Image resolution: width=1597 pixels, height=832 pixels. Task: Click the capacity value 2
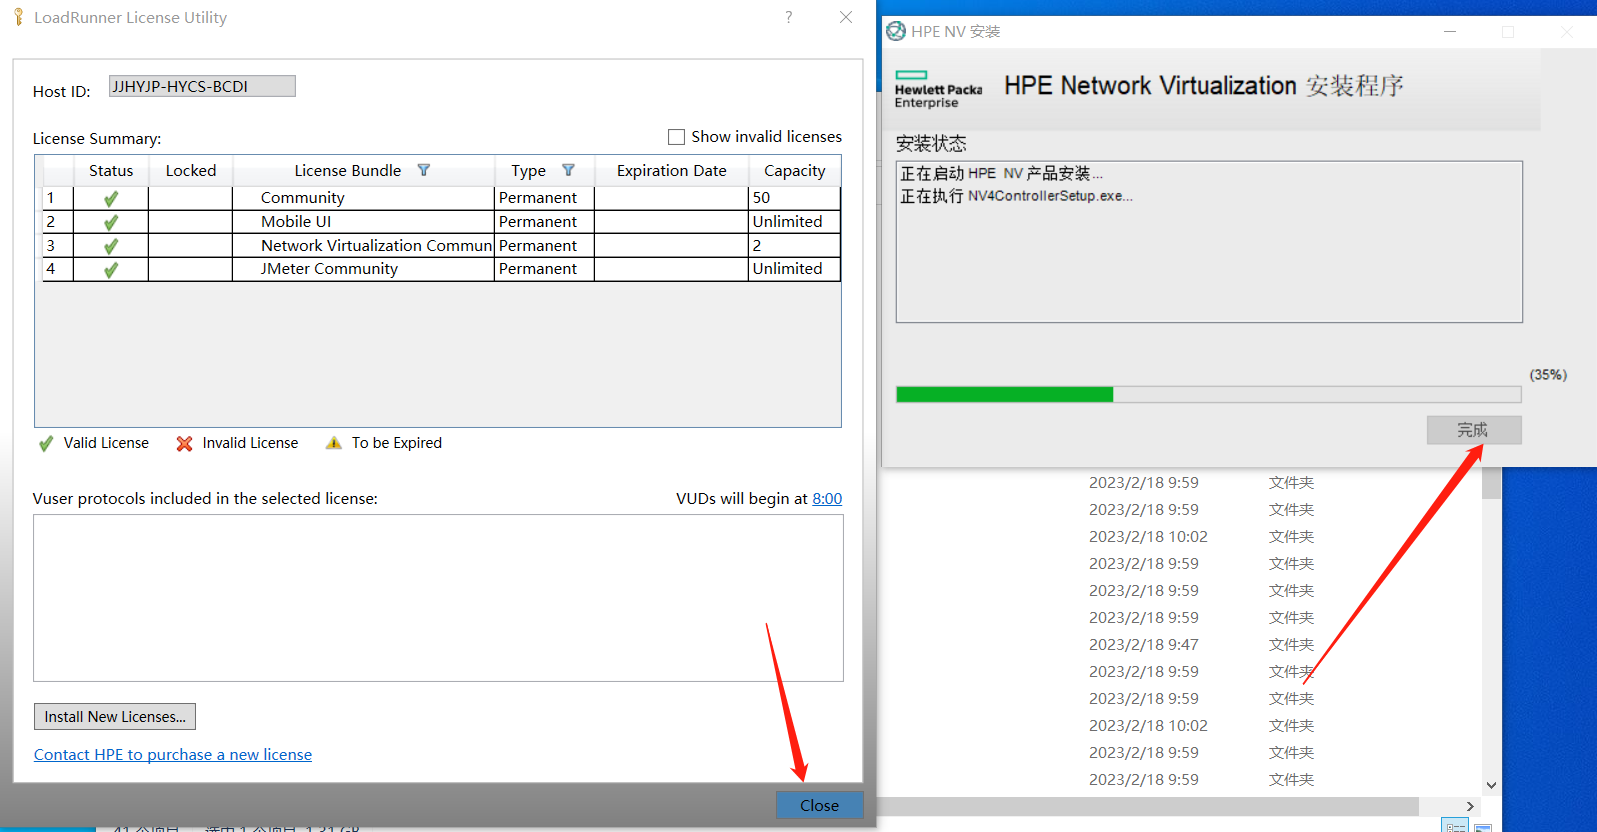coord(757,246)
